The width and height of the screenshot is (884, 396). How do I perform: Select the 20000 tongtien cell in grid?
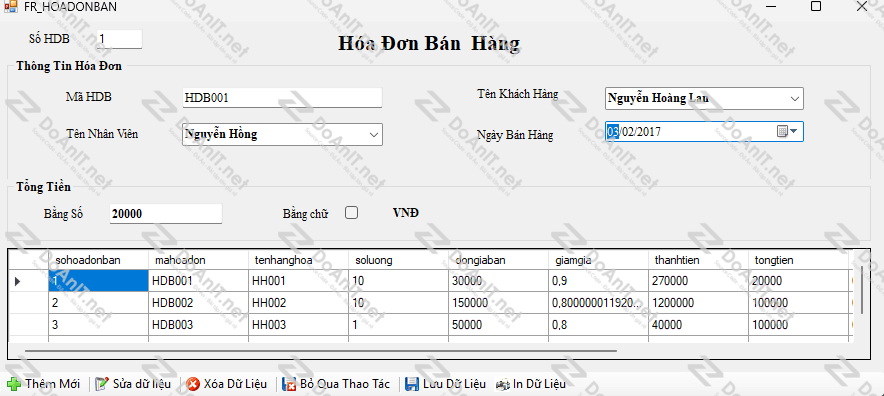pyautogui.click(x=799, y=280)
